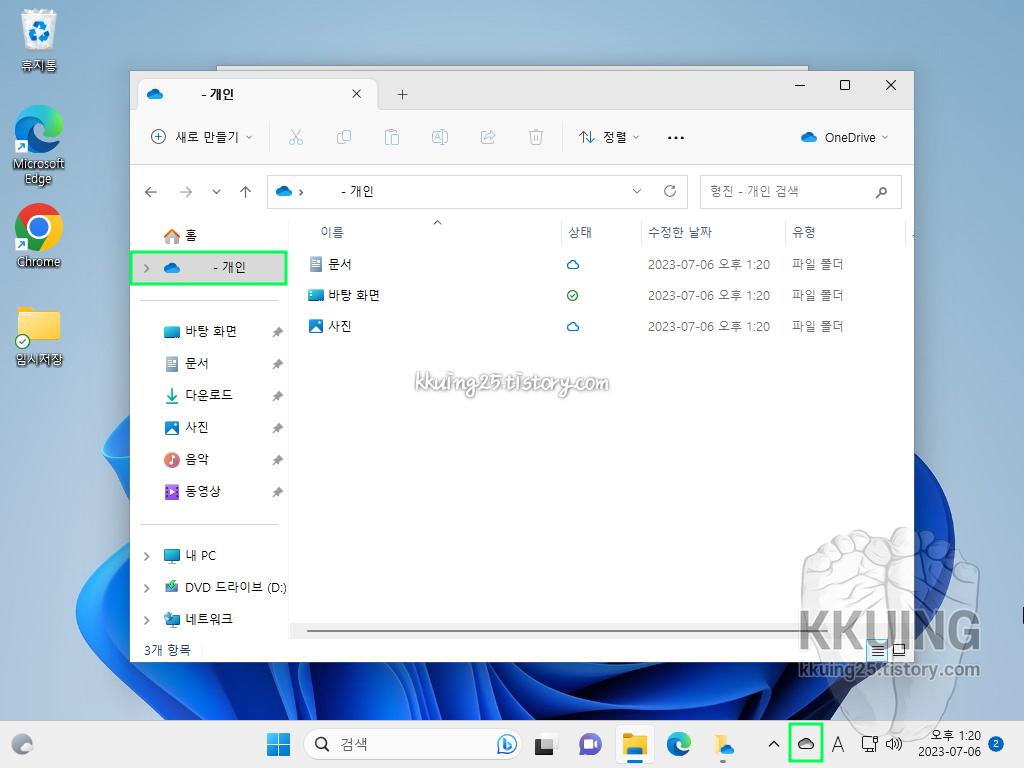Launch Edge from the taskbar

tap(679, 744)
